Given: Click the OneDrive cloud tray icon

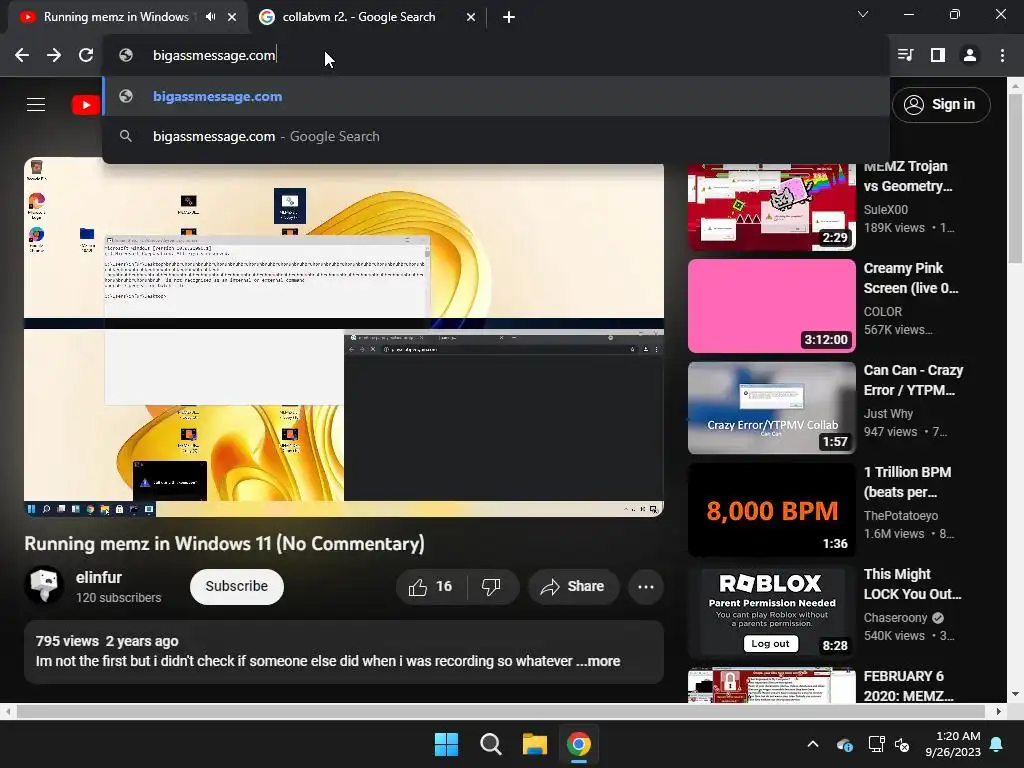Looking at the screenshot, I should click(x=844, y=744).
